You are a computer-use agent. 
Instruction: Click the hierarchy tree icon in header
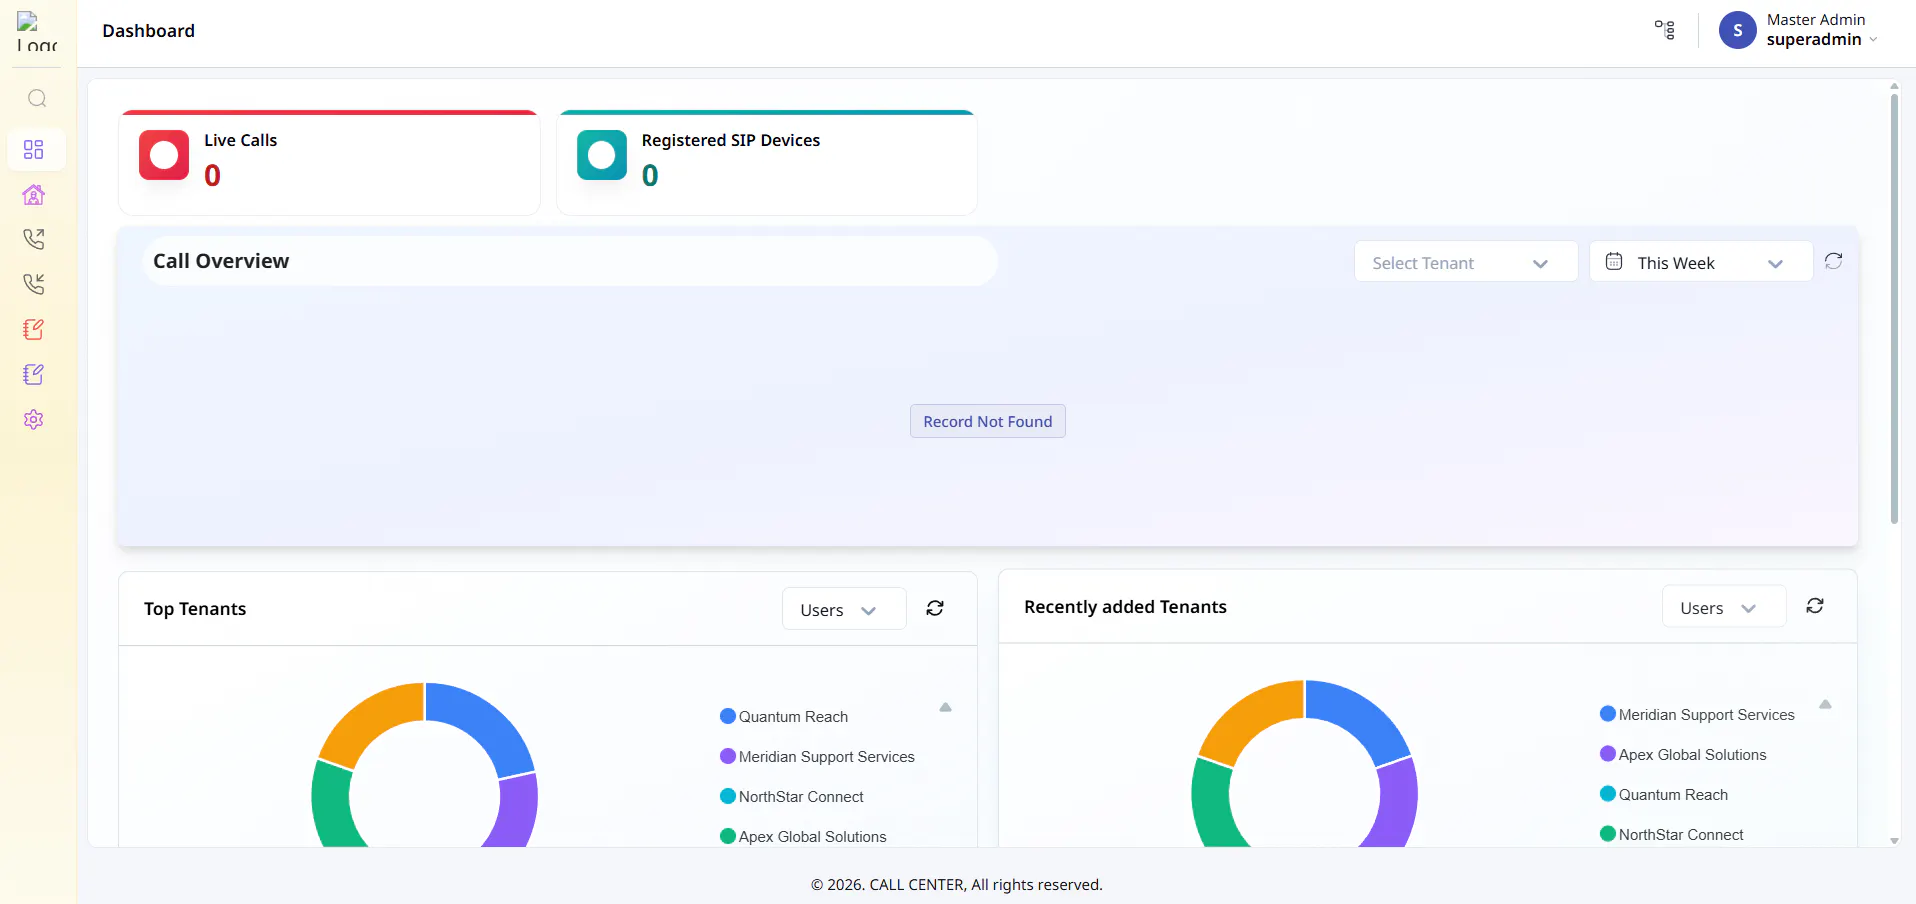[1665, 30]
